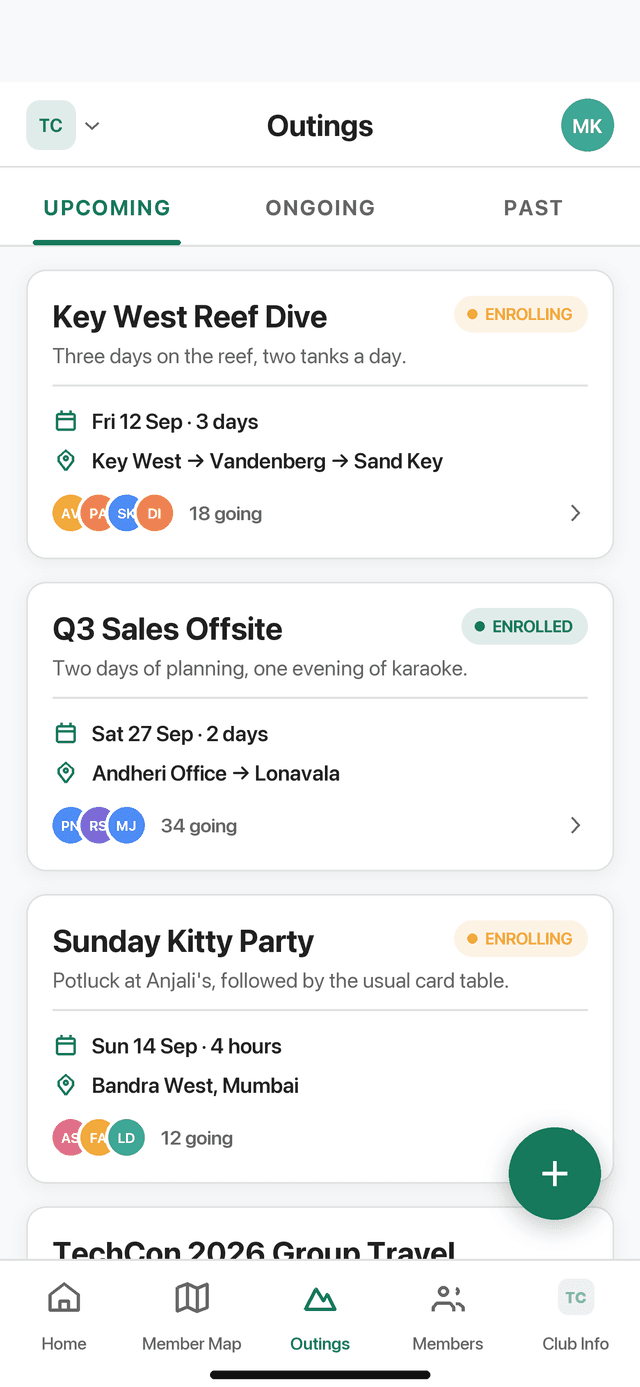Tap the Outings mountain icon
Image resolution: width=640 pixels, height=1387 pixels.
[x=320, y=1298]
